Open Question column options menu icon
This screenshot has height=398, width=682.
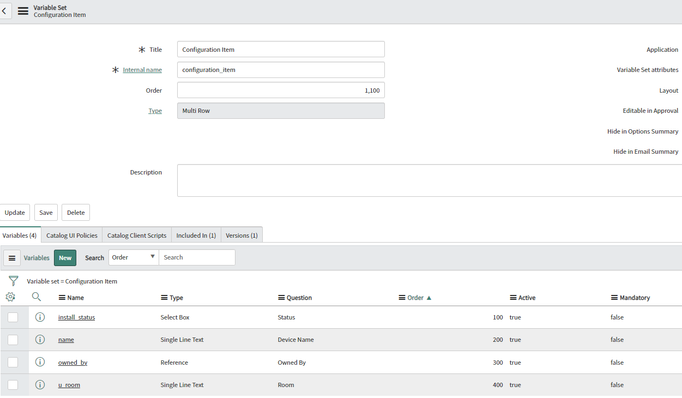point(281,298)
